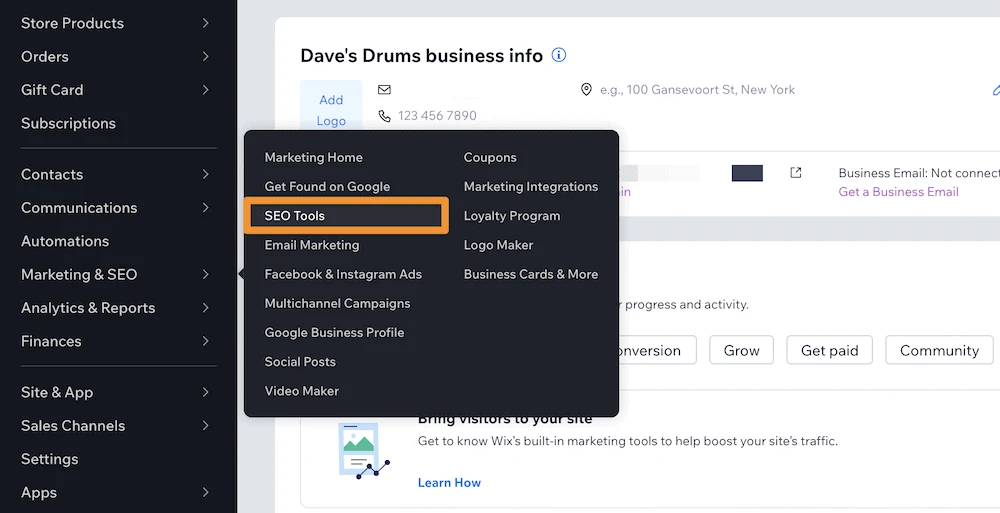The image size is (1000, 513).
Task: Click the Learn How link
Action: tap(449, 483)
